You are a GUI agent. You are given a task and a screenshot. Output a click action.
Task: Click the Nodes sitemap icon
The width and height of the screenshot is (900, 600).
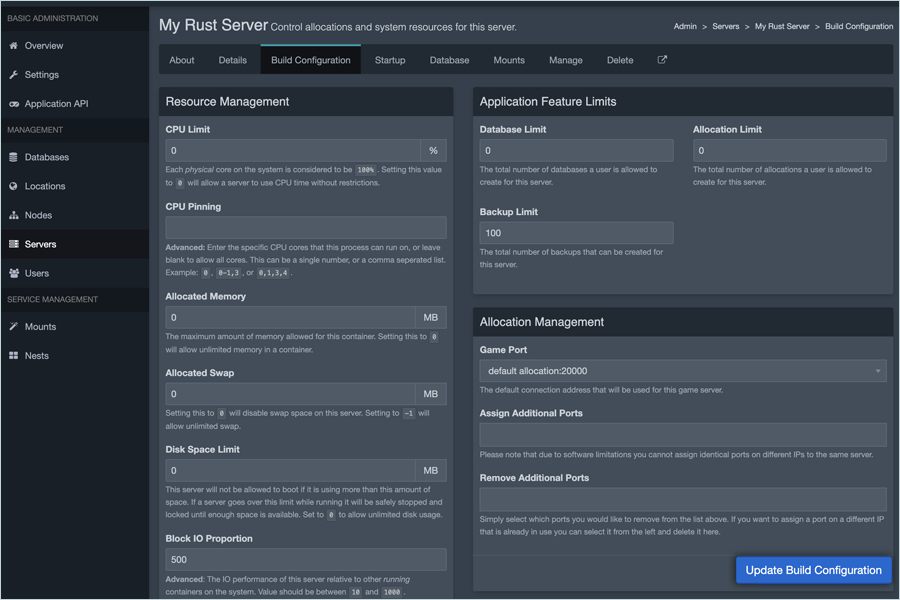point(14,215)
